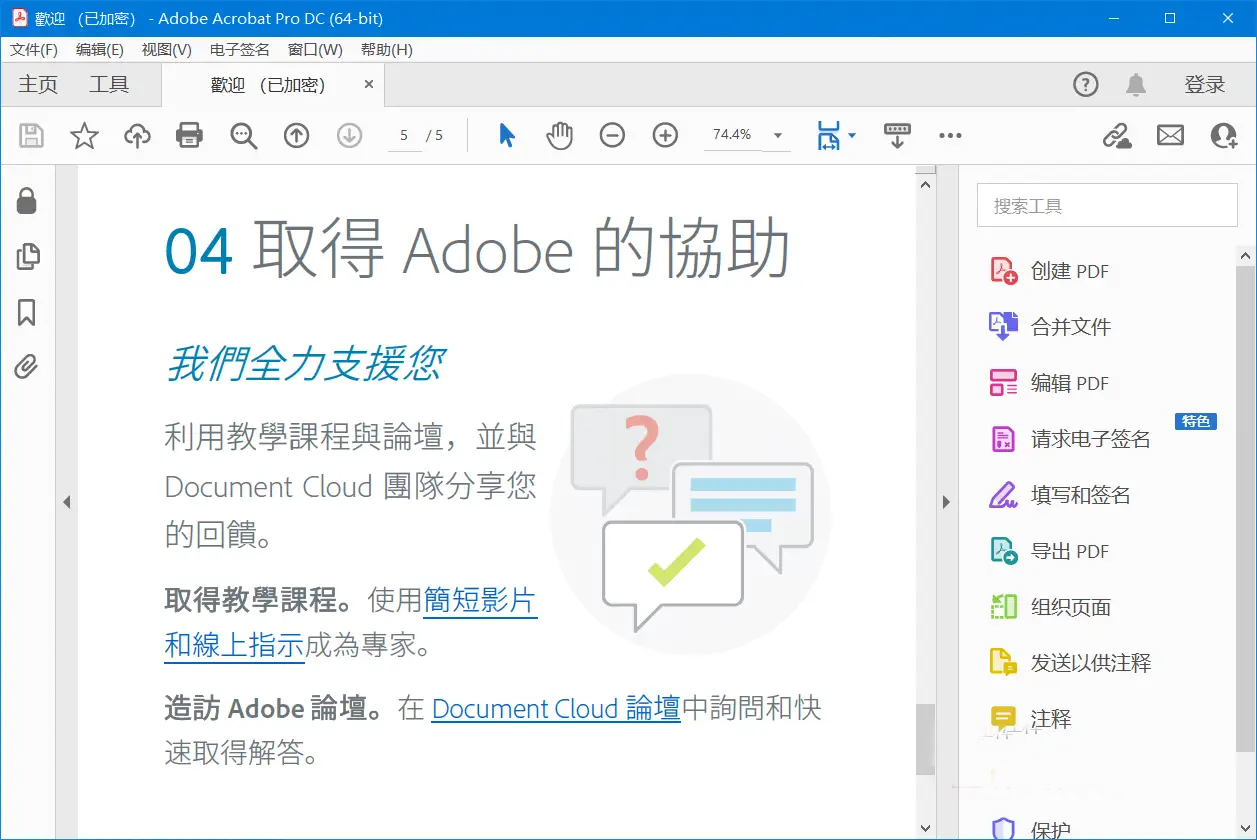
Task: Open the 请求电子签名 tool
Action: point(1070,439)
